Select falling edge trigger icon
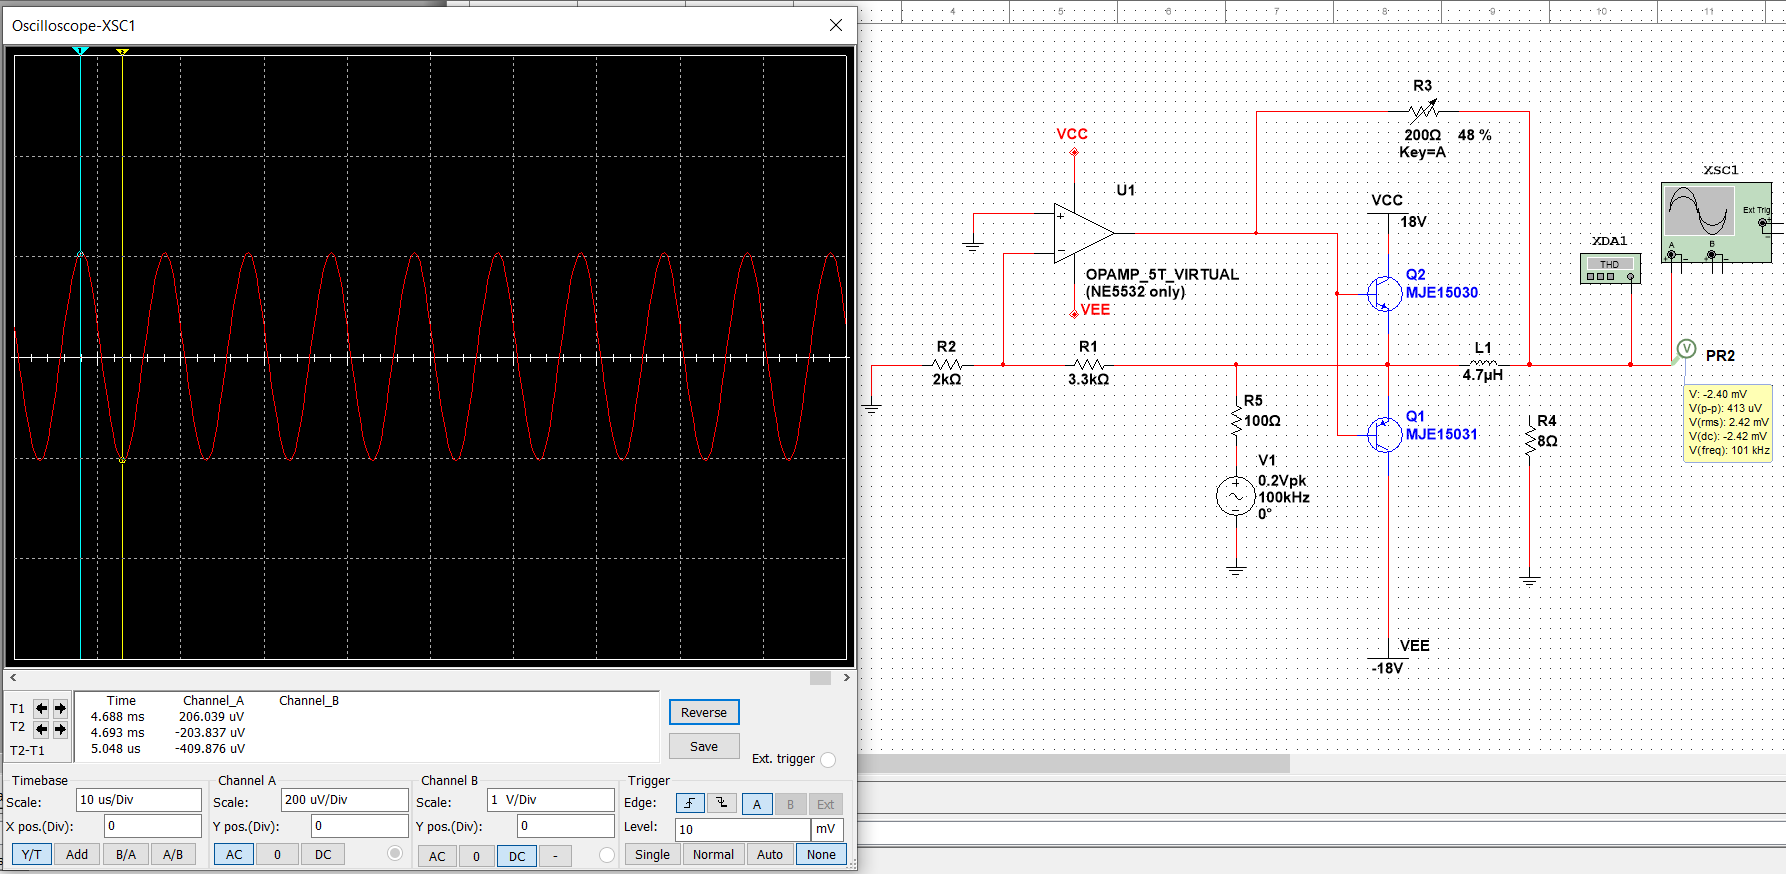Image resolution: width=1786 pixels, height=874 pixels. [x=722, y=803]
